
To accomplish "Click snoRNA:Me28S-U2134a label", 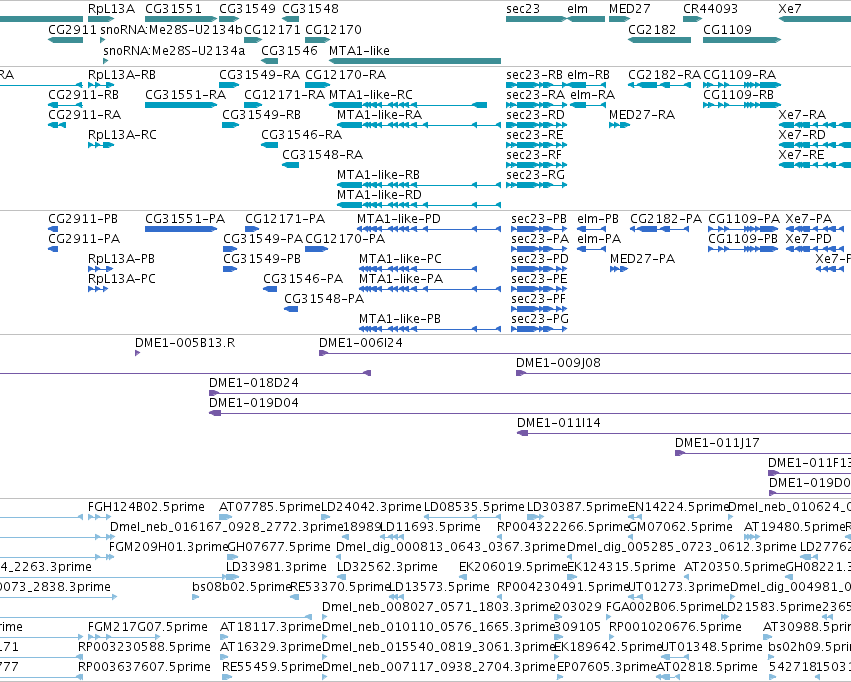I will tap(174, 50).
